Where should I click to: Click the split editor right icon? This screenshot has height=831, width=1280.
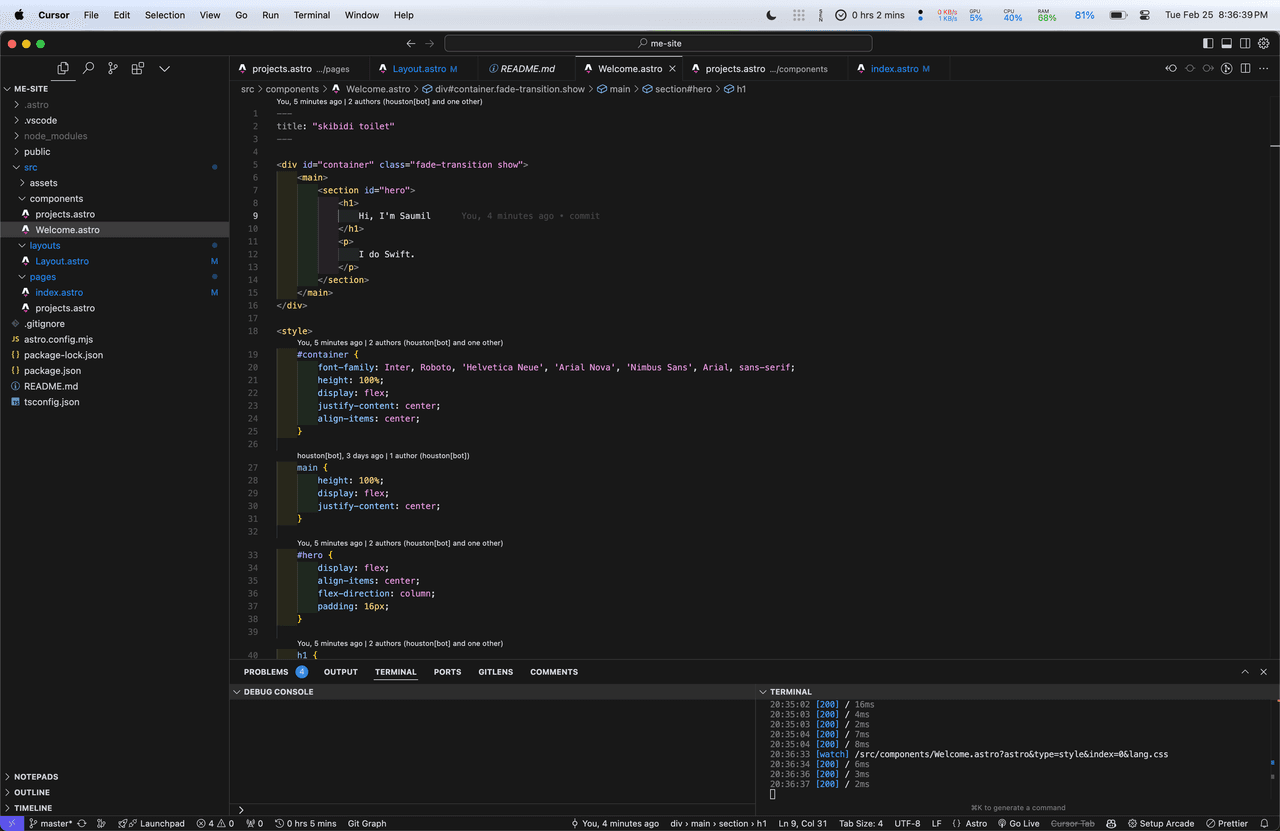pos(1245,69)
